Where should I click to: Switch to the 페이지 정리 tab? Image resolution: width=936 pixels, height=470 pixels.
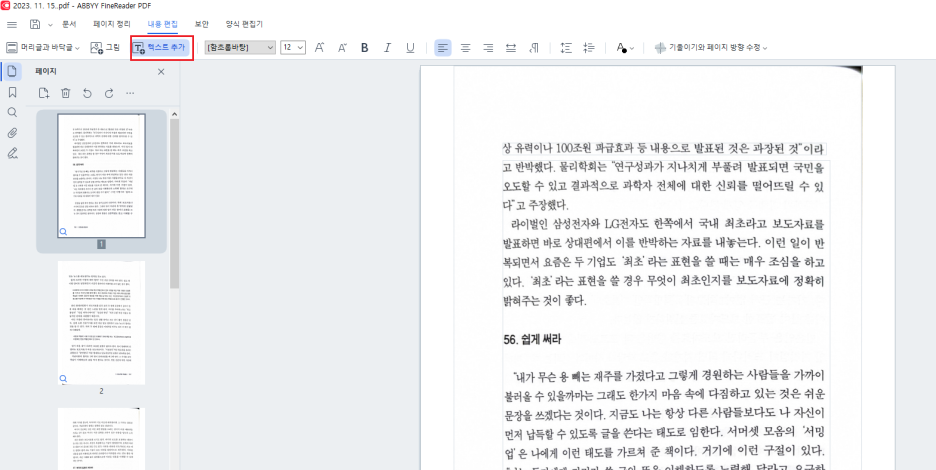click(112, 24)
